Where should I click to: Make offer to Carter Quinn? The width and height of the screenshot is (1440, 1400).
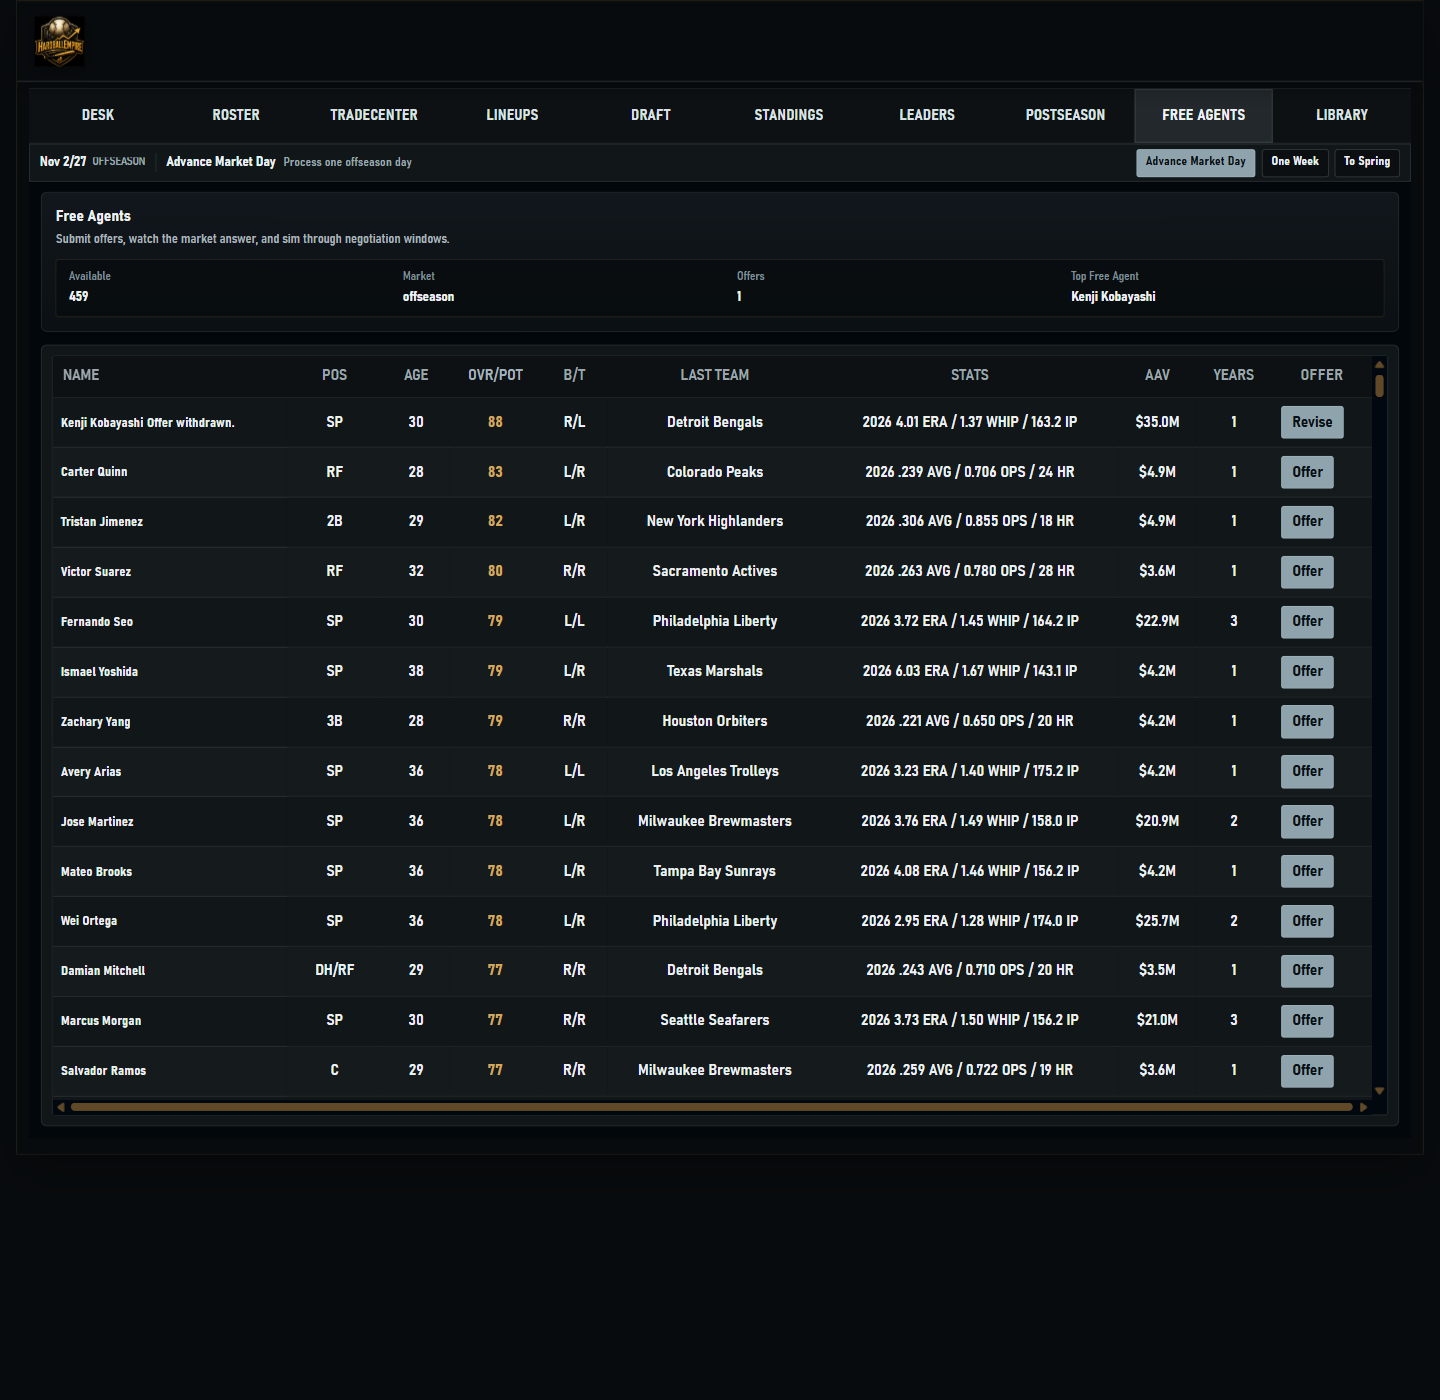tap(1307, 472)
